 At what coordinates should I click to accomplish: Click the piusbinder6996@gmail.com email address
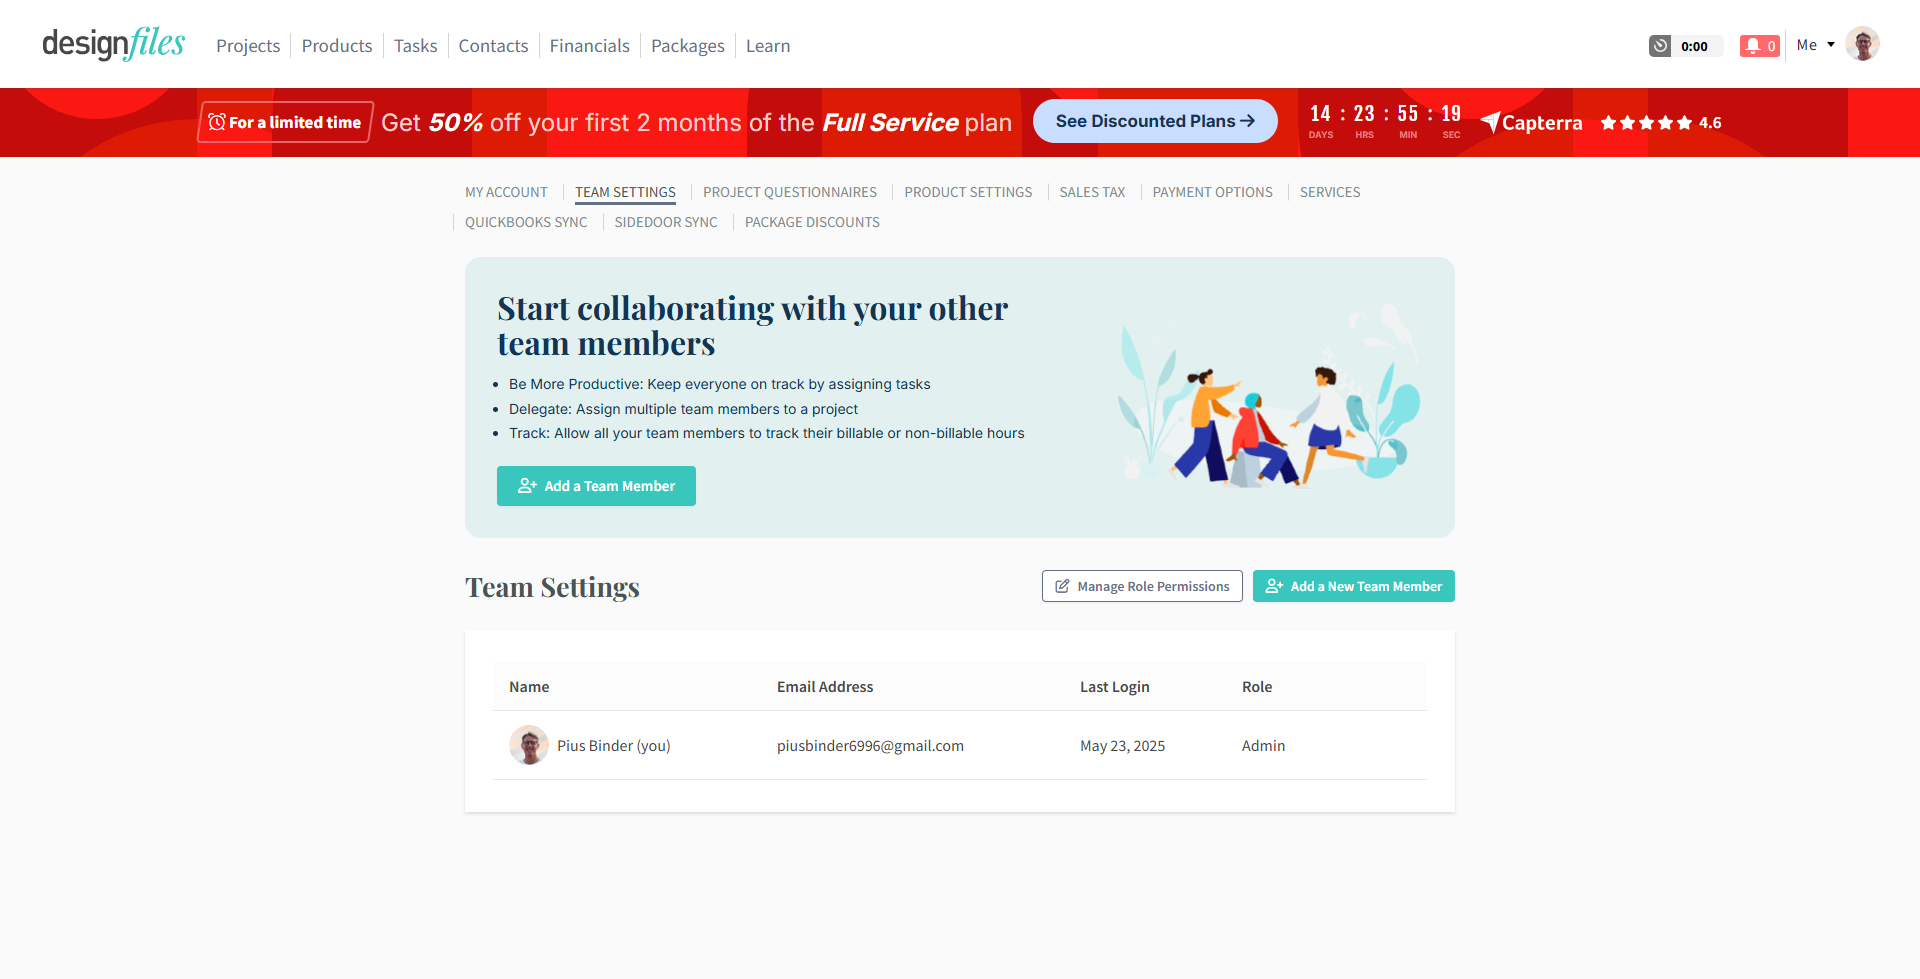(870, 746)
